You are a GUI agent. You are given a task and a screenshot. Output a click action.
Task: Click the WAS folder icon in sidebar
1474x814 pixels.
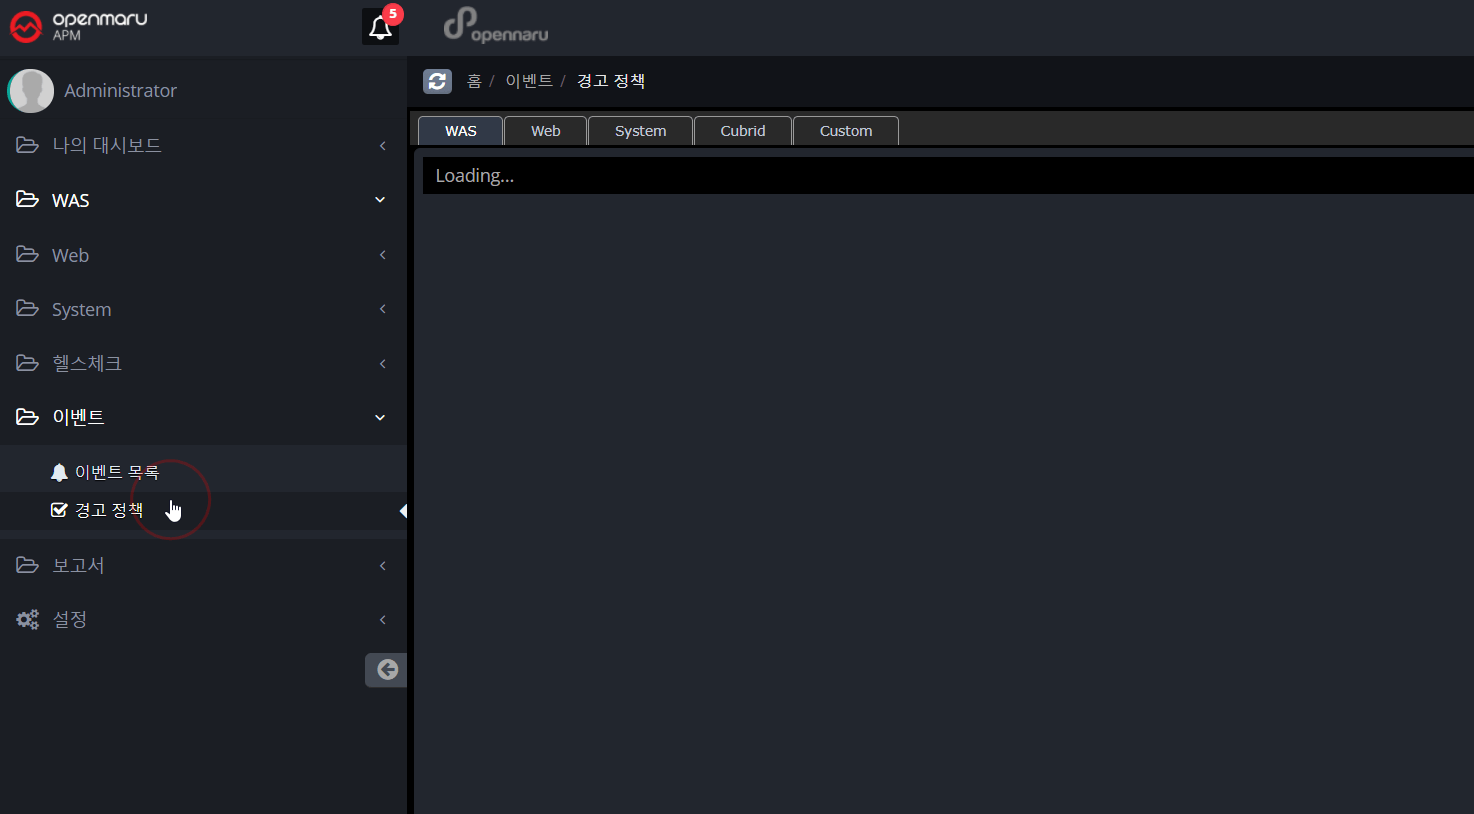(x=27, y=199)
